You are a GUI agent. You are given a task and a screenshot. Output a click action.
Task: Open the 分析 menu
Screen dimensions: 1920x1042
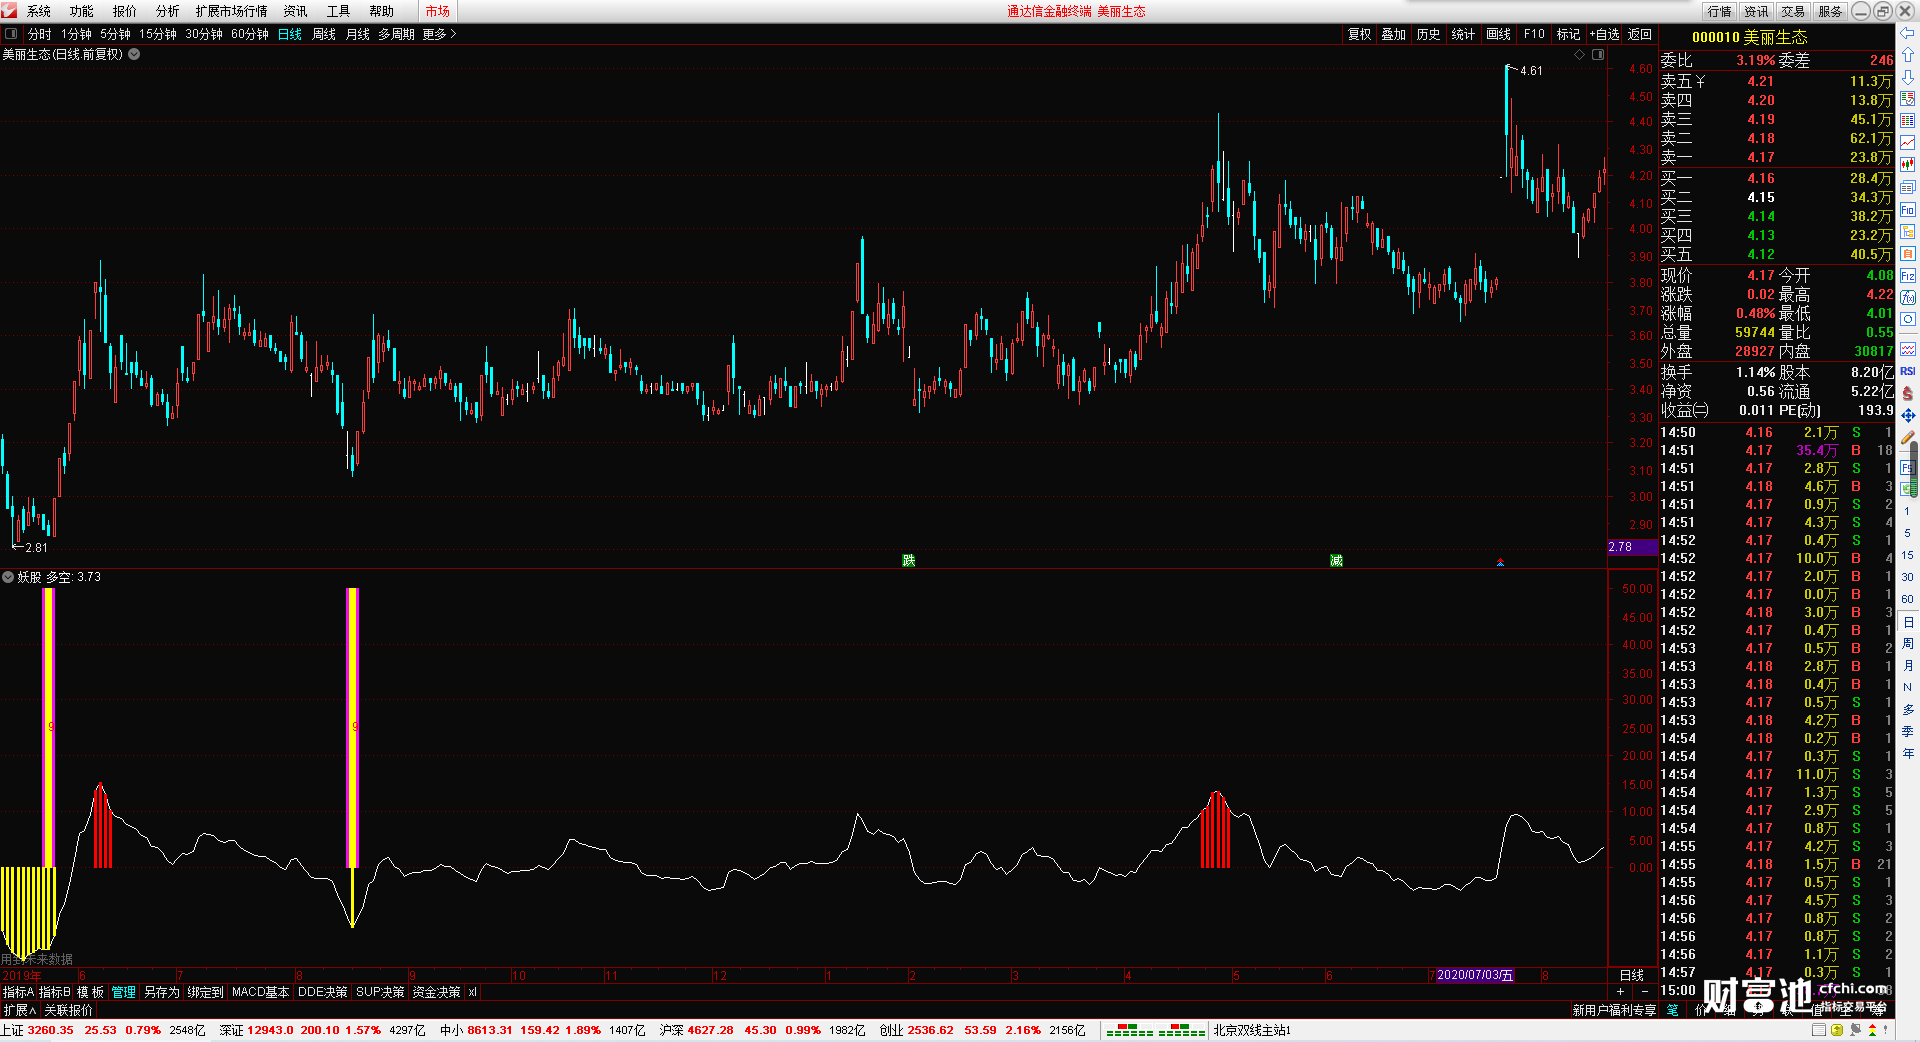[168, 11]
